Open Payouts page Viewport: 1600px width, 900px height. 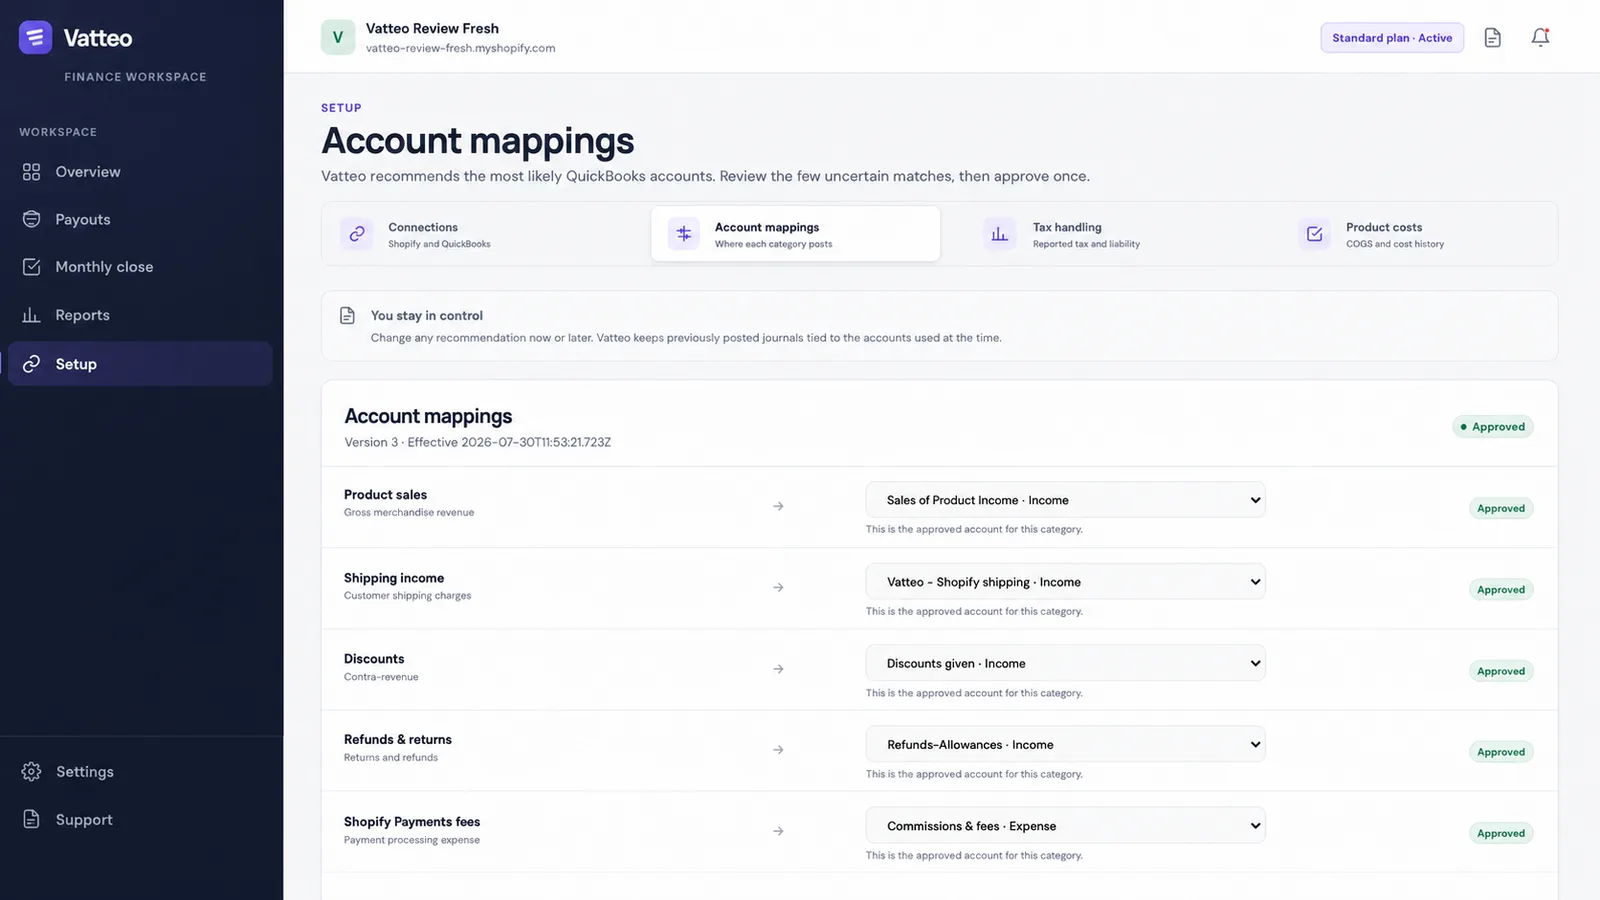[140, 219]
